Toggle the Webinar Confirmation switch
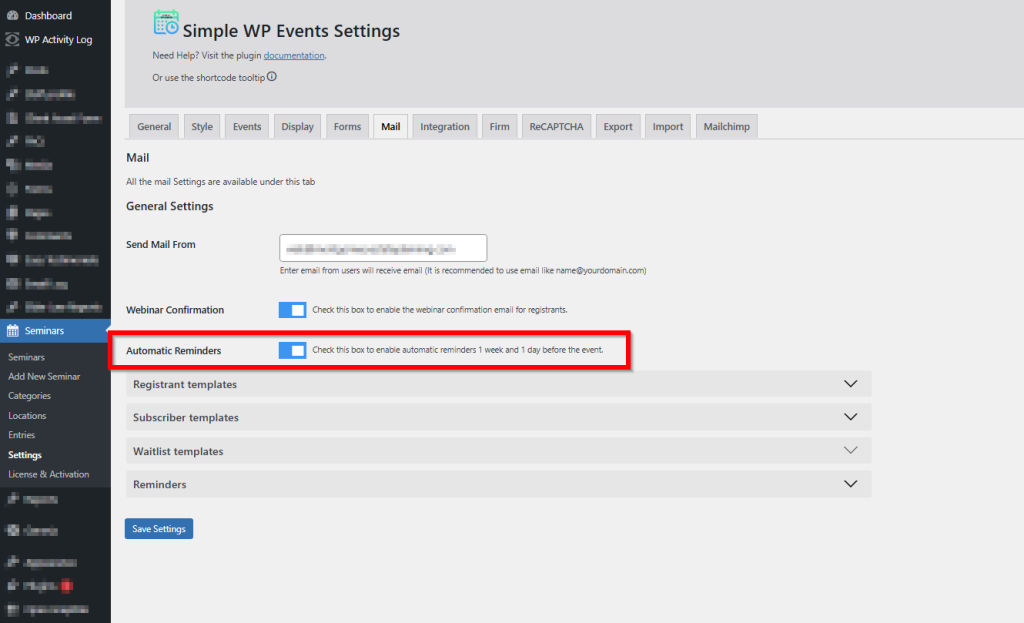Viewport: 1024px width, 623px height. [292, 310]
